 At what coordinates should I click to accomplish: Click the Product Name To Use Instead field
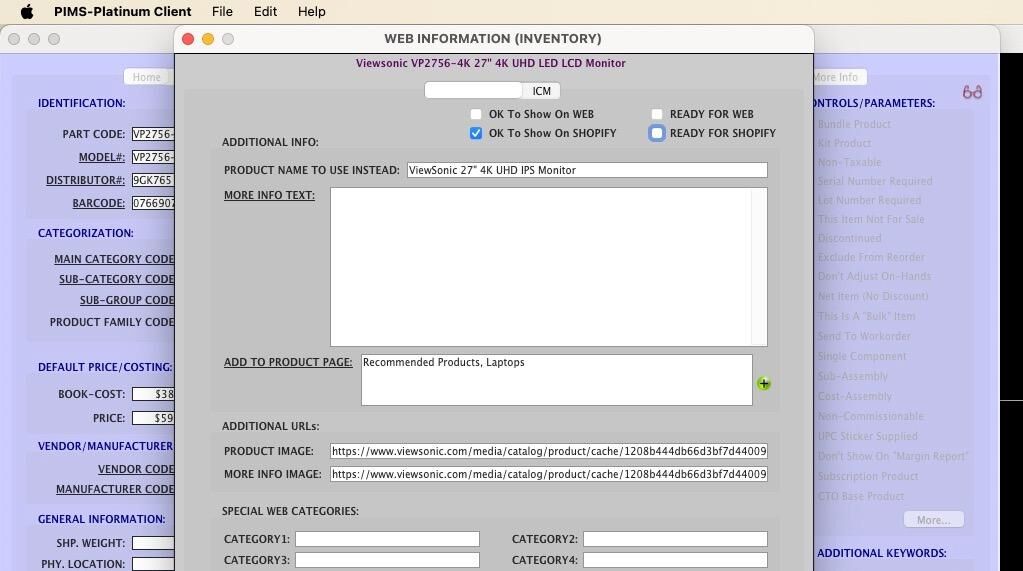tap(587, 170)
